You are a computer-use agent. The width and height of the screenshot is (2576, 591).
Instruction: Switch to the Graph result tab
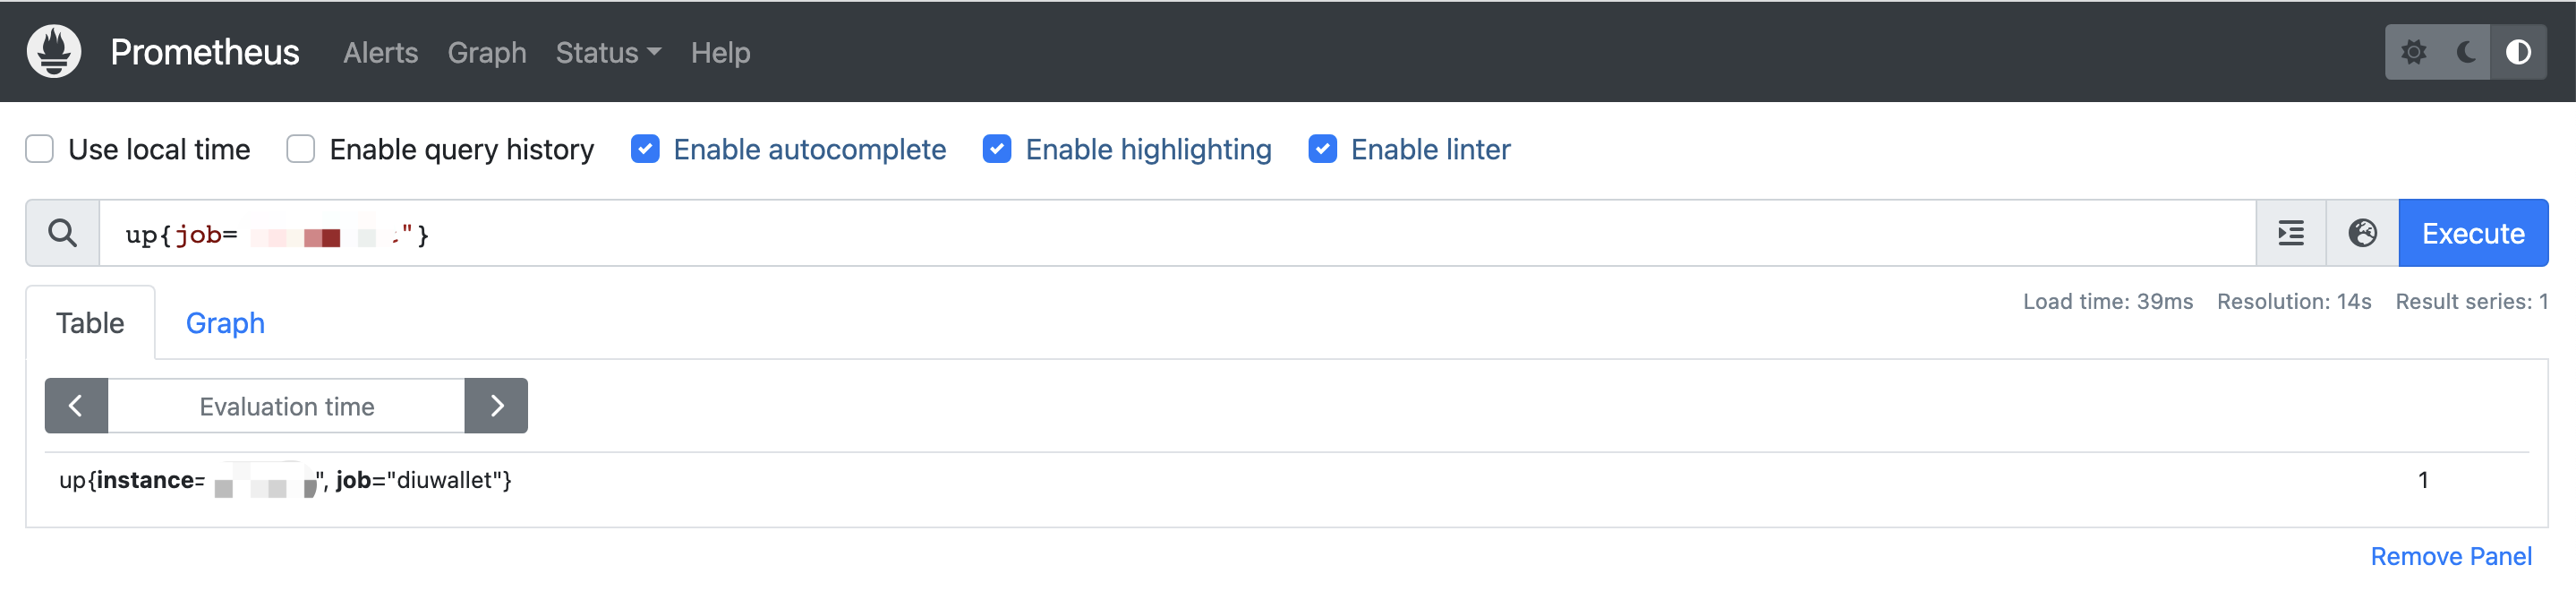click(x=225, y=323)
